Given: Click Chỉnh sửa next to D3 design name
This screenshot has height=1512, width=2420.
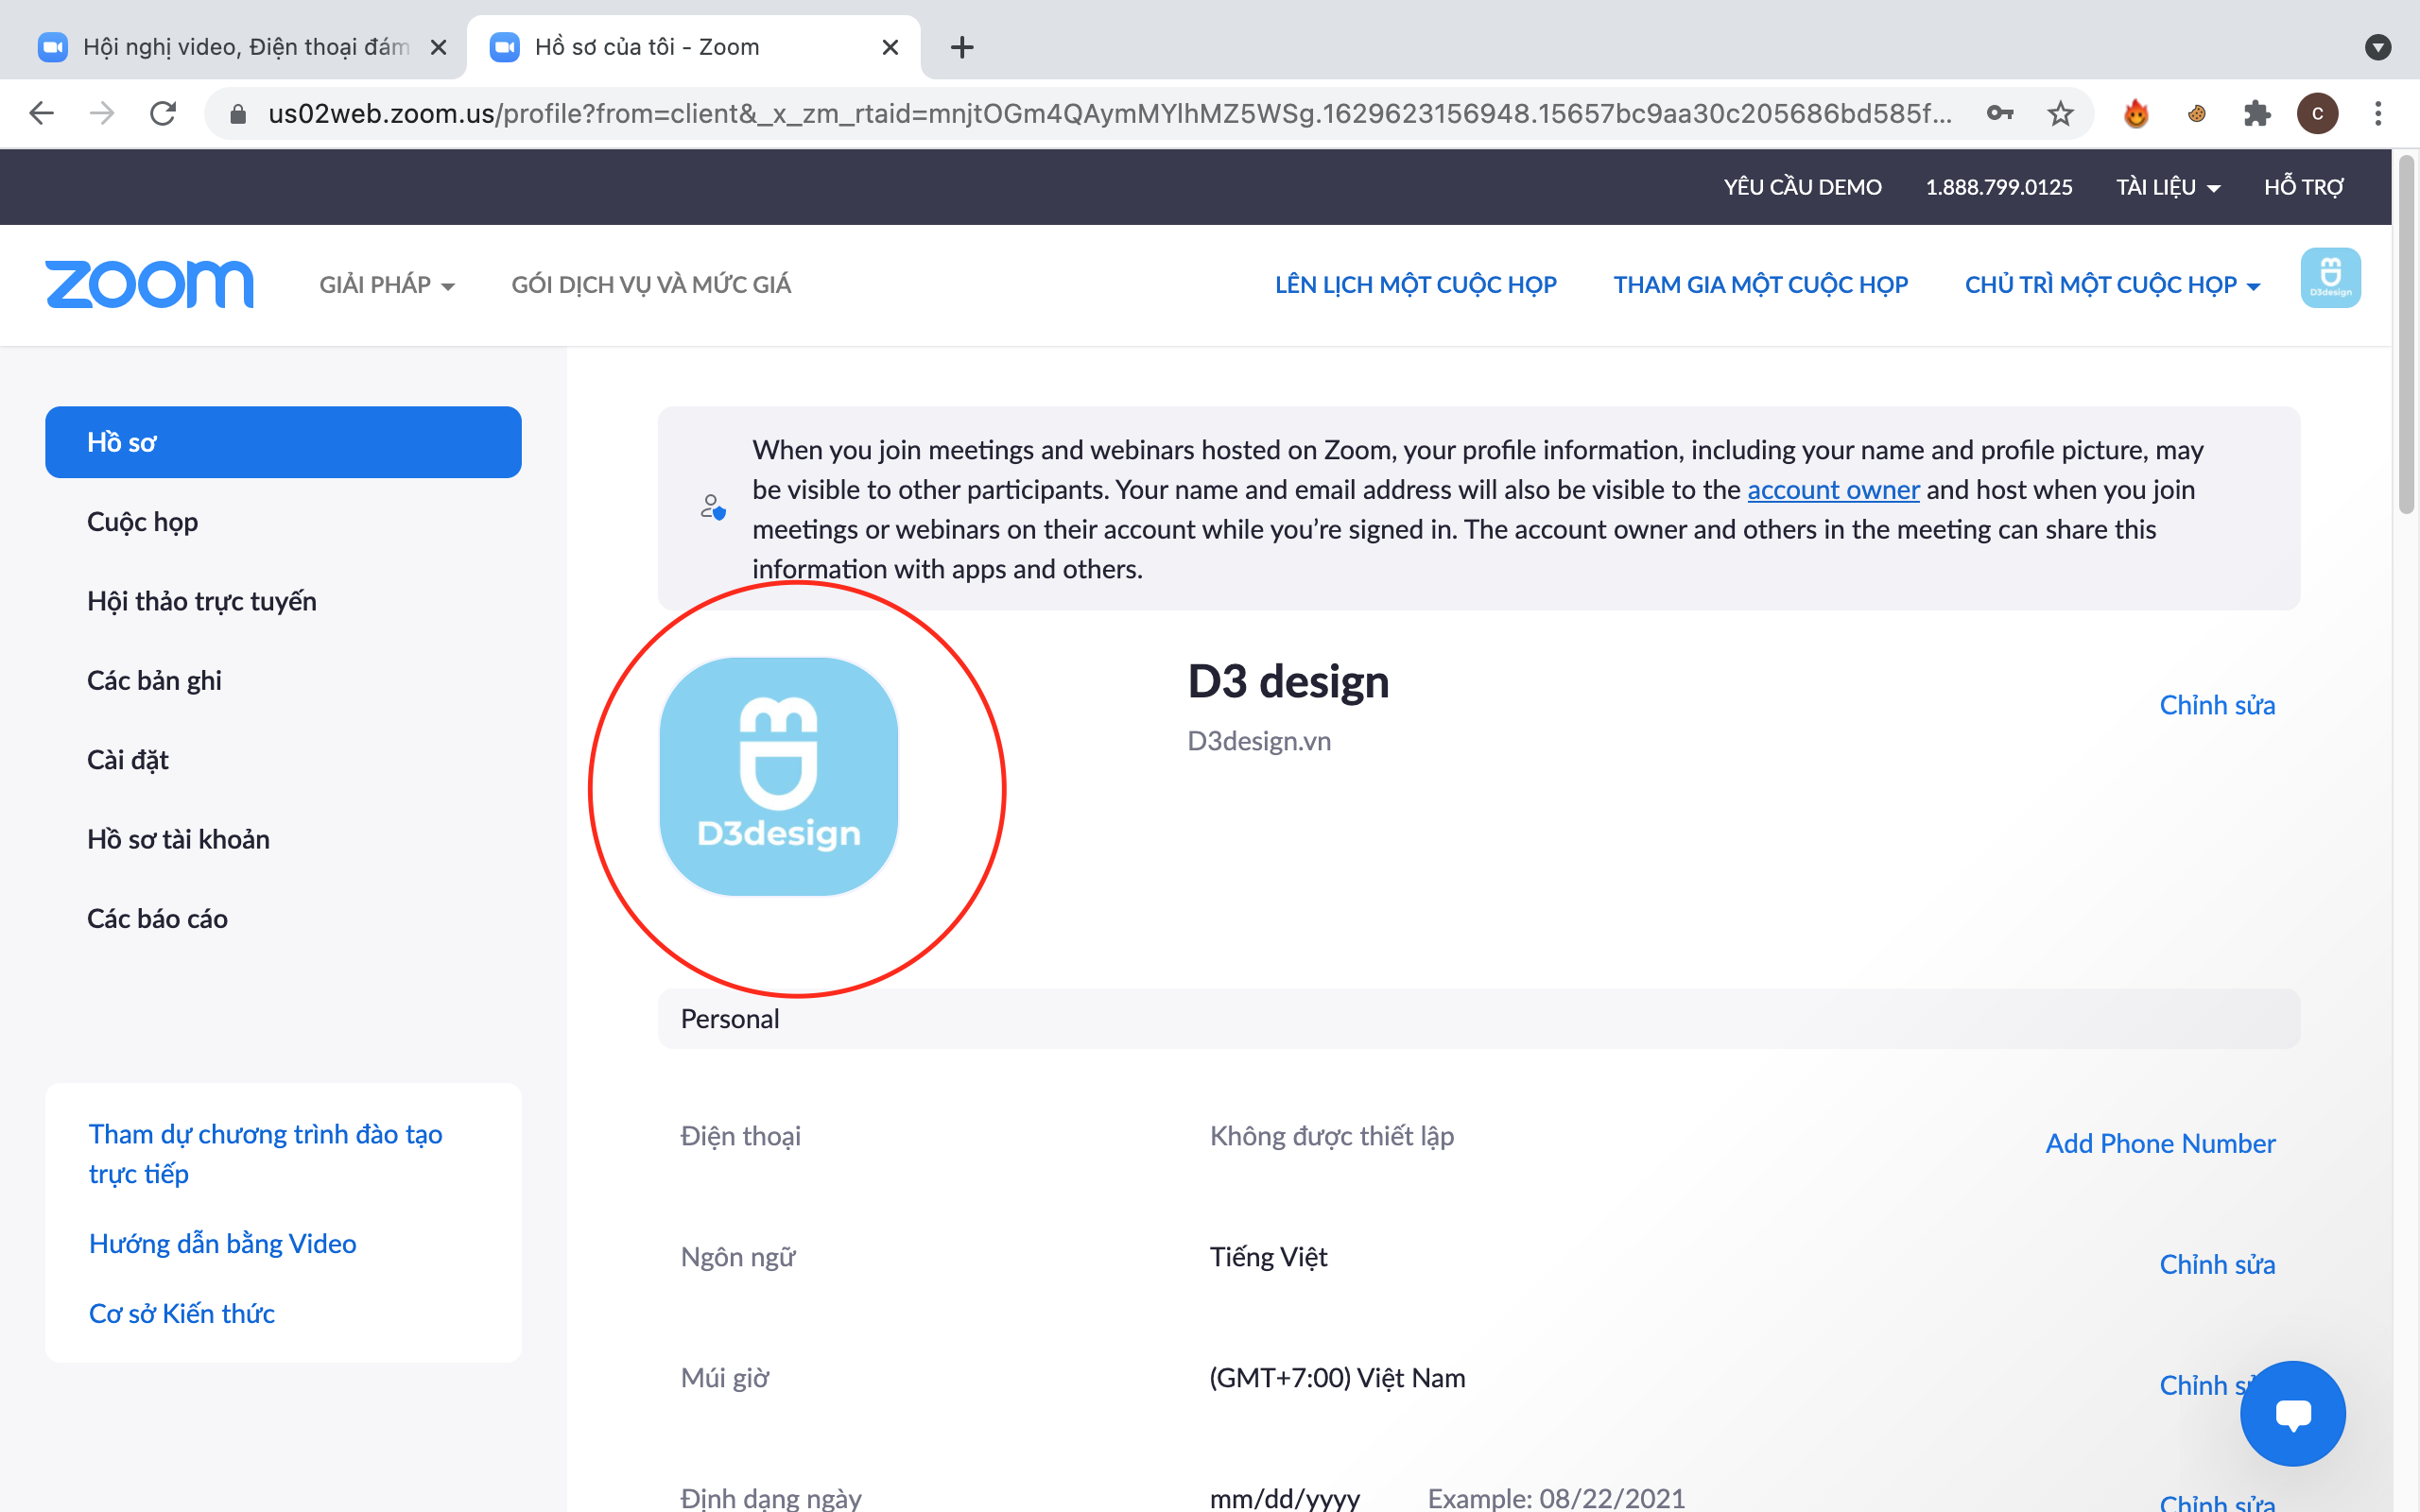Looking at the screenshot, I should point(2217,705).
